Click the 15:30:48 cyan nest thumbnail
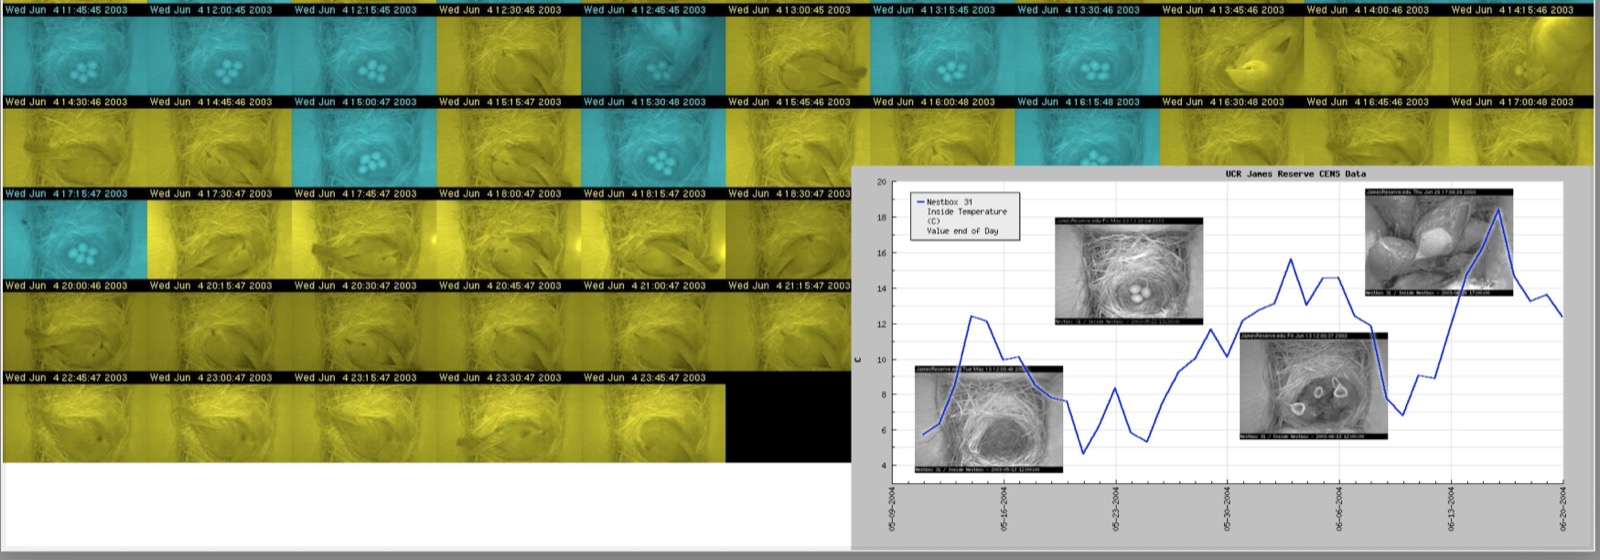1600x560 pixels. click(x=653, y=148)
